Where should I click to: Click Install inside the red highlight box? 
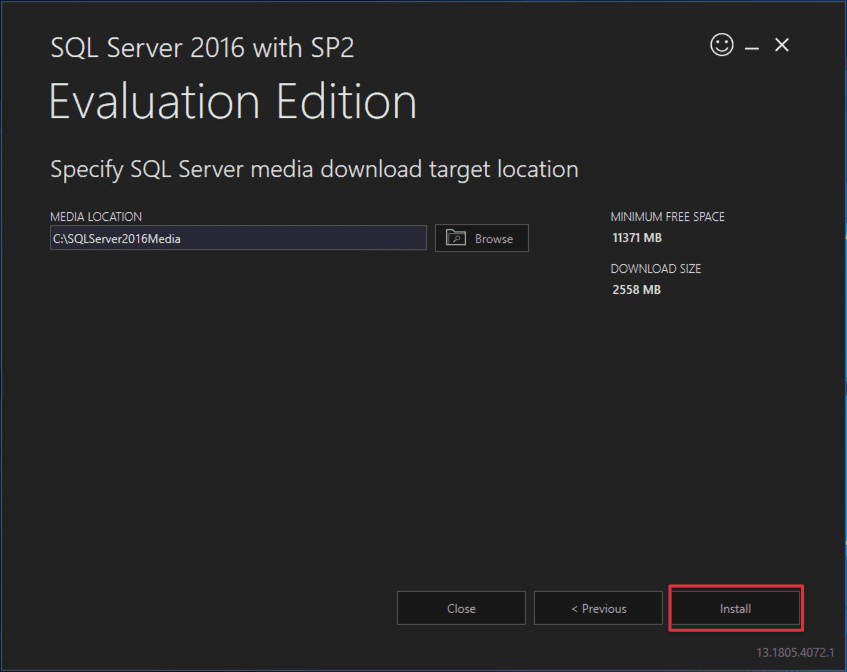tap(735, 608)
